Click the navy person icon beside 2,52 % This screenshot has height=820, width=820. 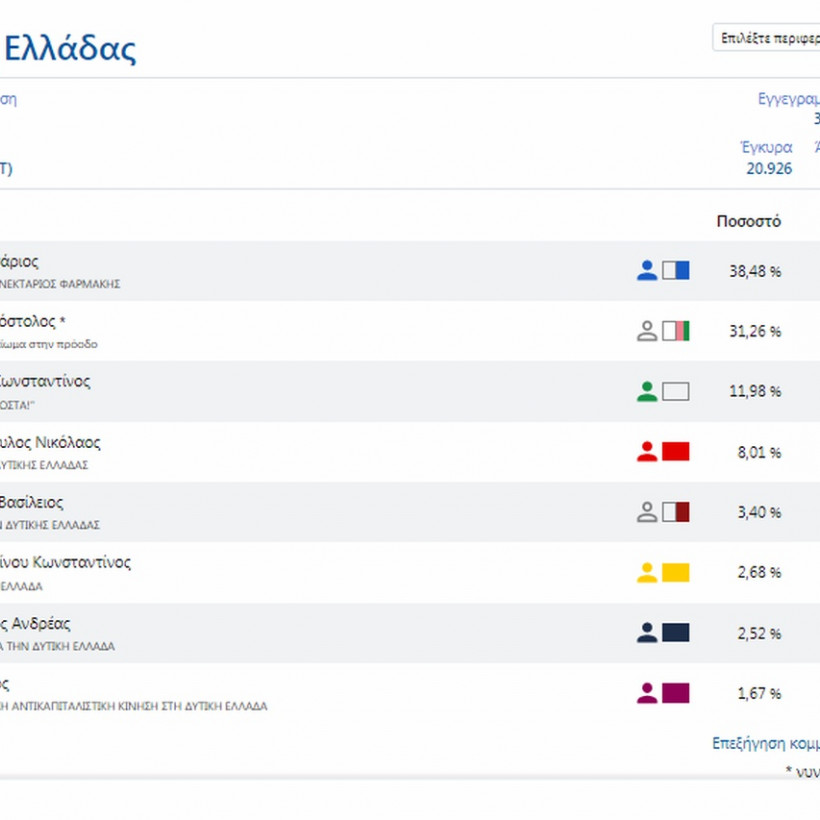point(647,632)
